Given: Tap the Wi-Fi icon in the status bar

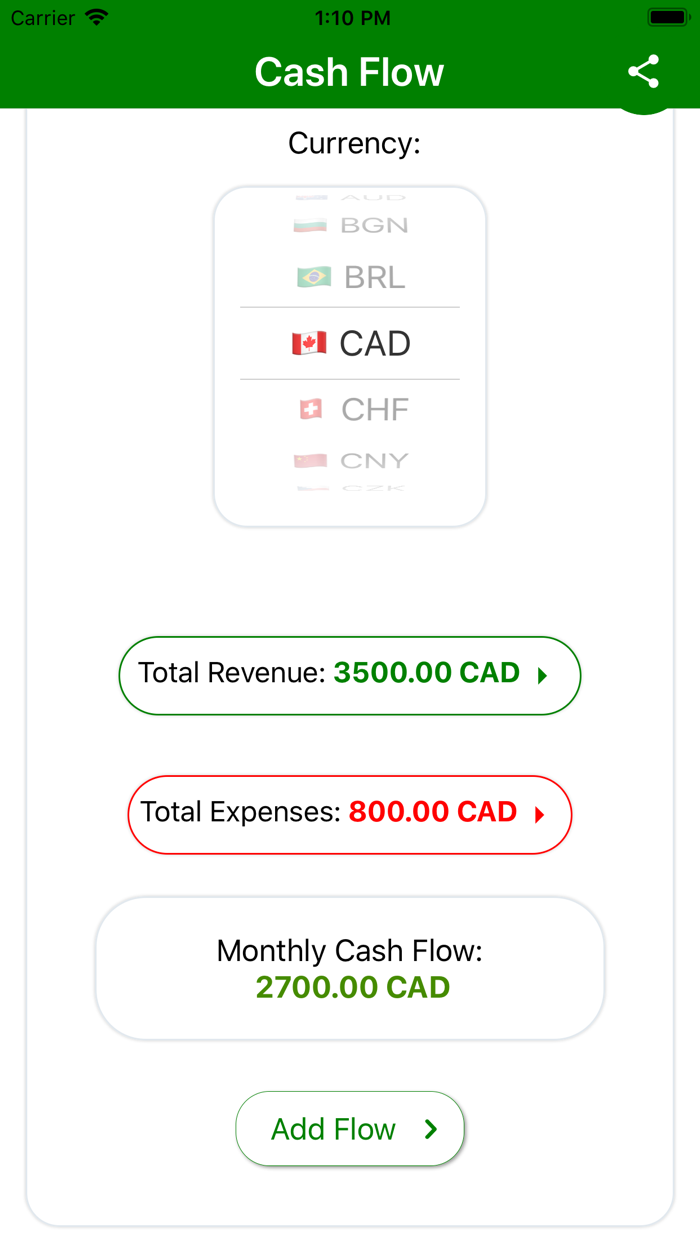Looking at the screenshot, I should (97, 16).
